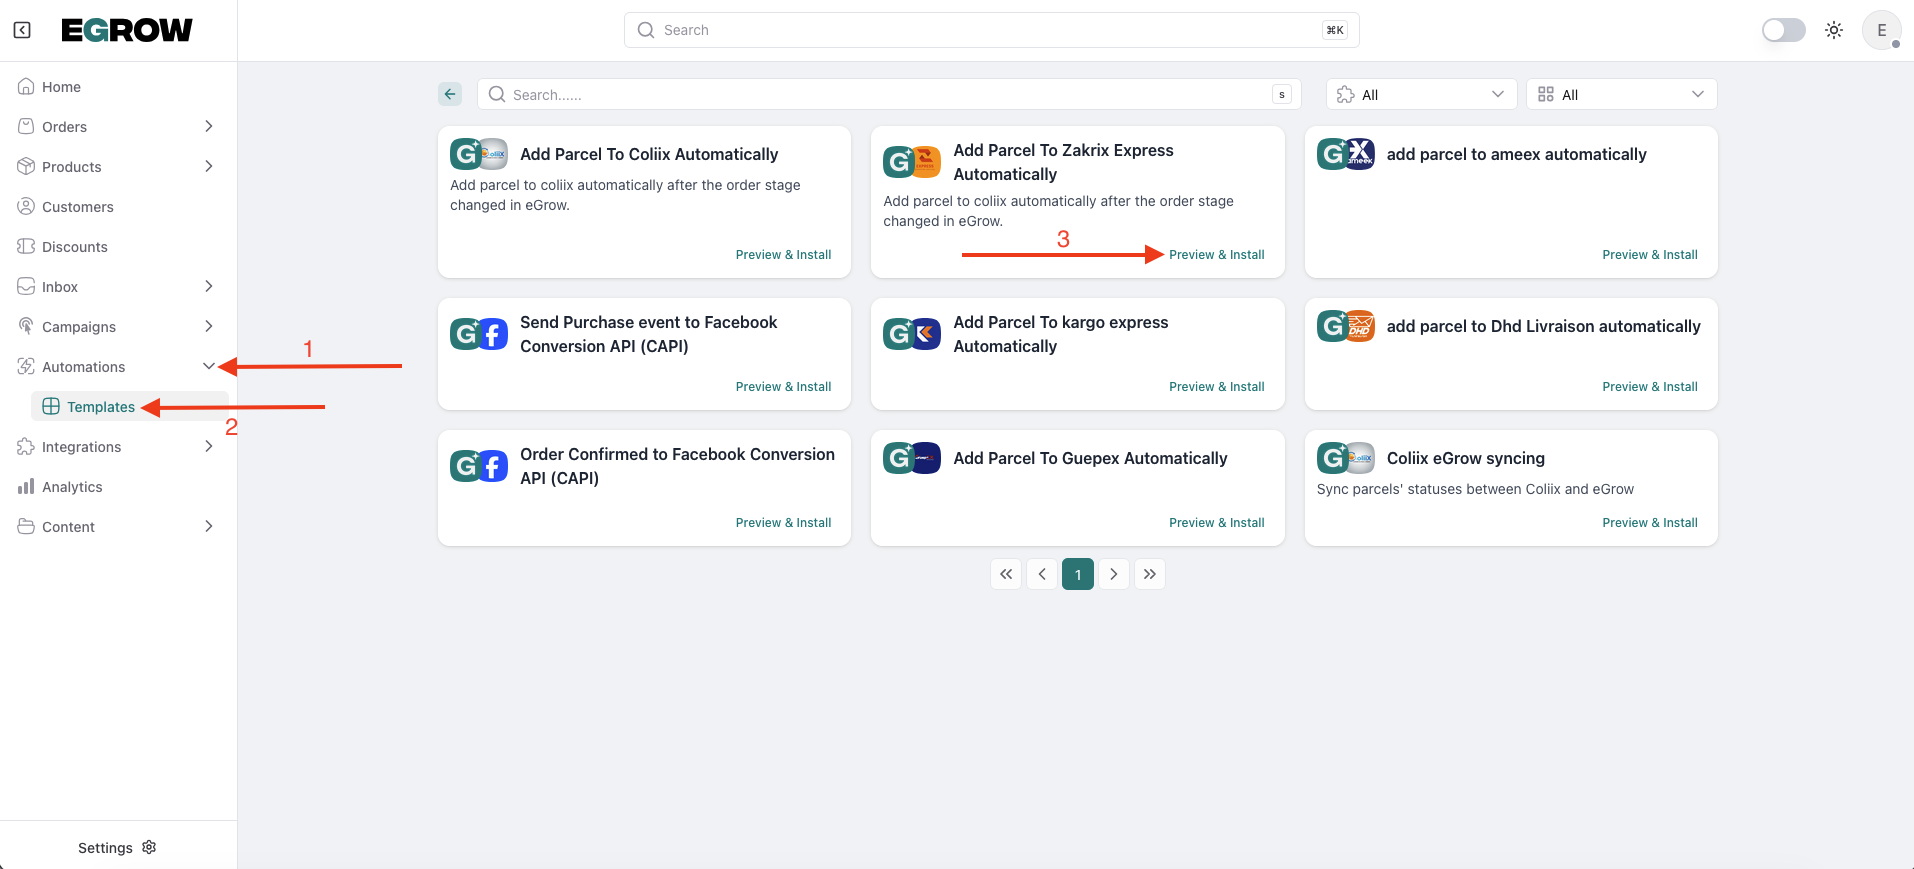This screenshot has height=869, width=1914.
Task: Click the back arrow beside template search
Action: 450,94
